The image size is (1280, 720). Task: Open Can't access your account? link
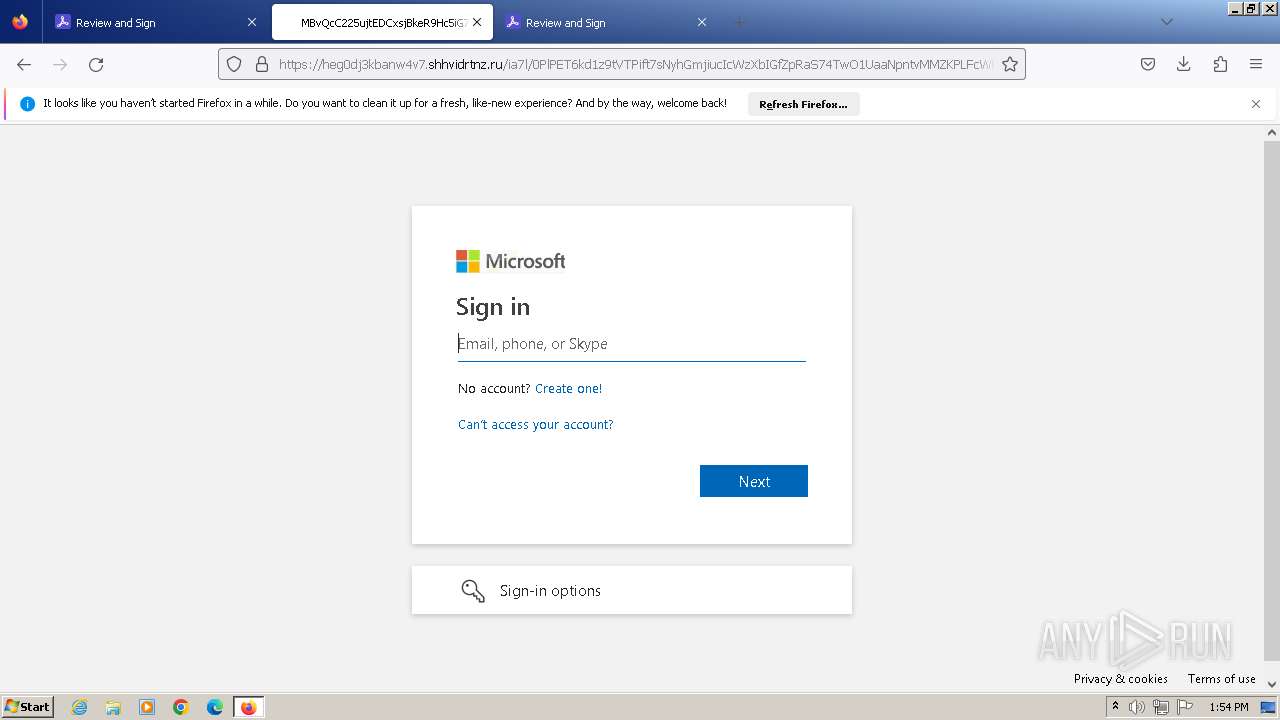pos(535,425)
